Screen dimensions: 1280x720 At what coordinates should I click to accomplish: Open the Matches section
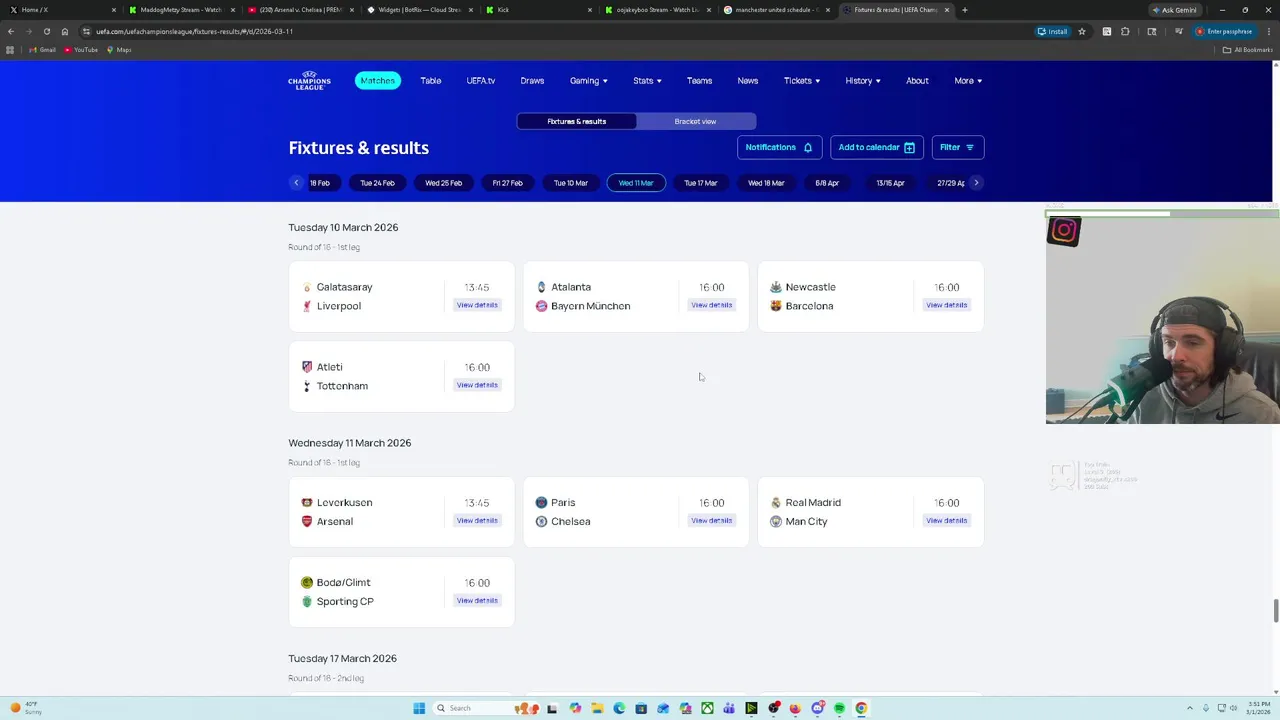[x=378, y=81]
